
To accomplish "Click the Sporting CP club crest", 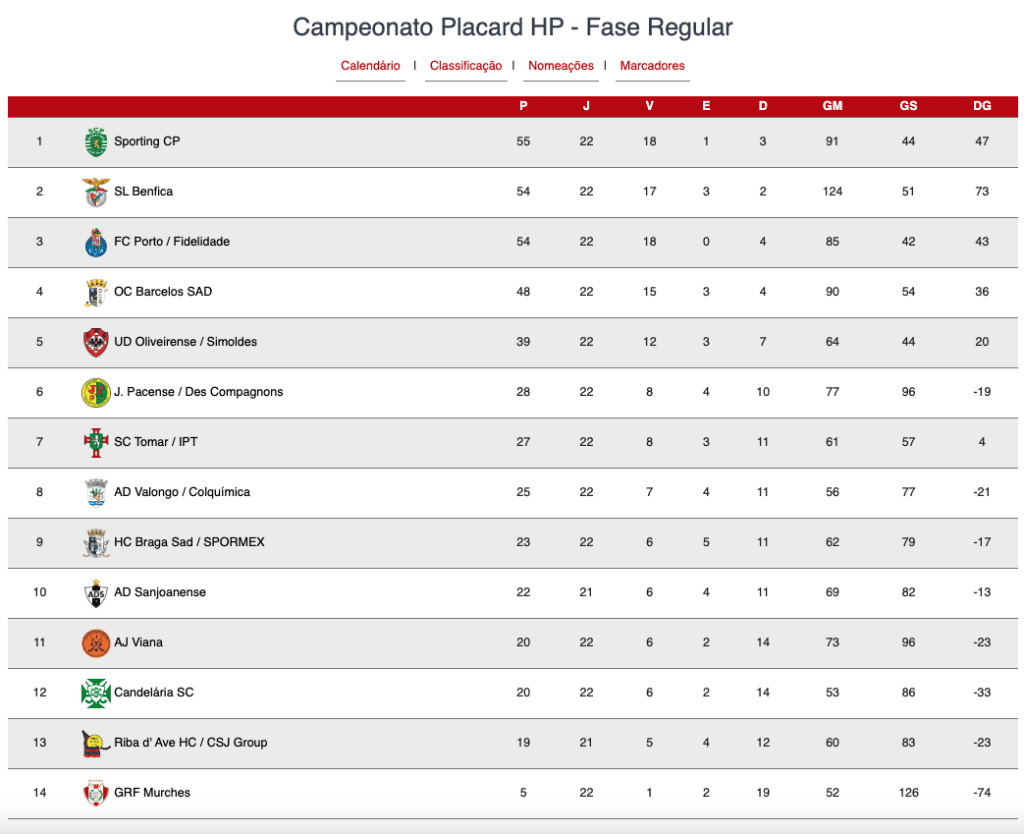I will pyautogui.click(x=96, y=142).
